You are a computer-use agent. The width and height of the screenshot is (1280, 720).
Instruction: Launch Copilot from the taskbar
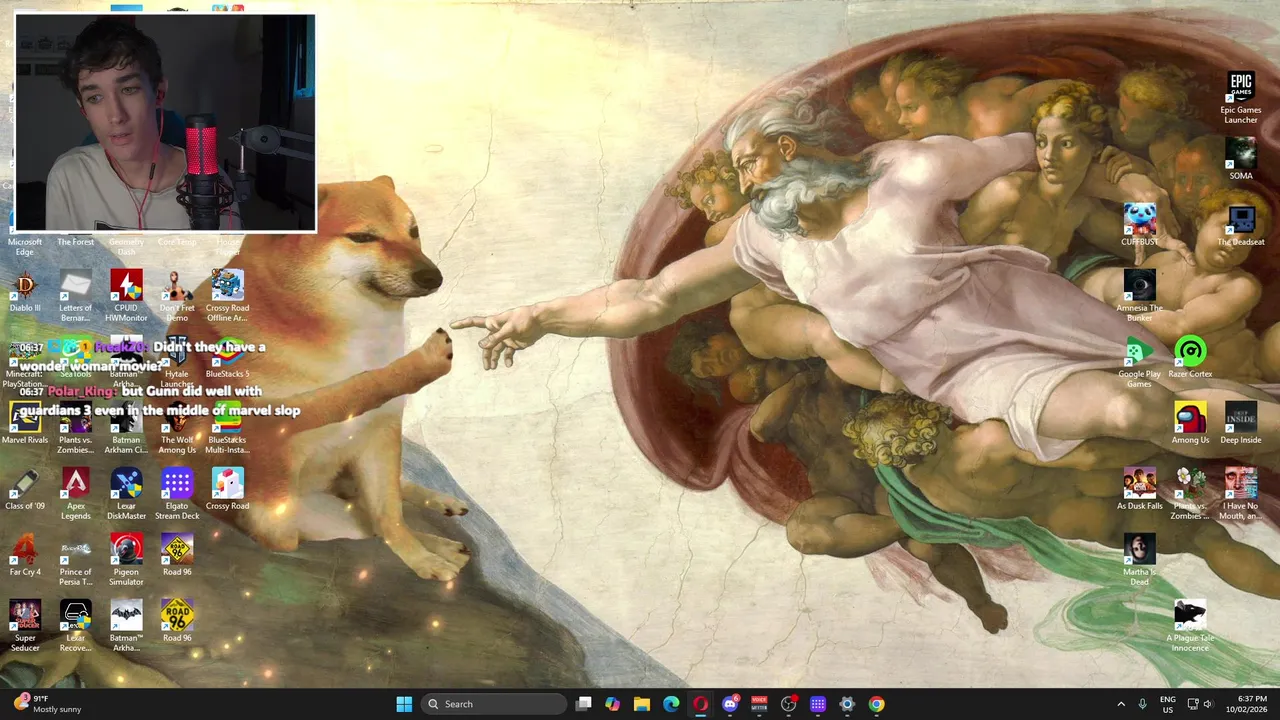pos(612,704)
